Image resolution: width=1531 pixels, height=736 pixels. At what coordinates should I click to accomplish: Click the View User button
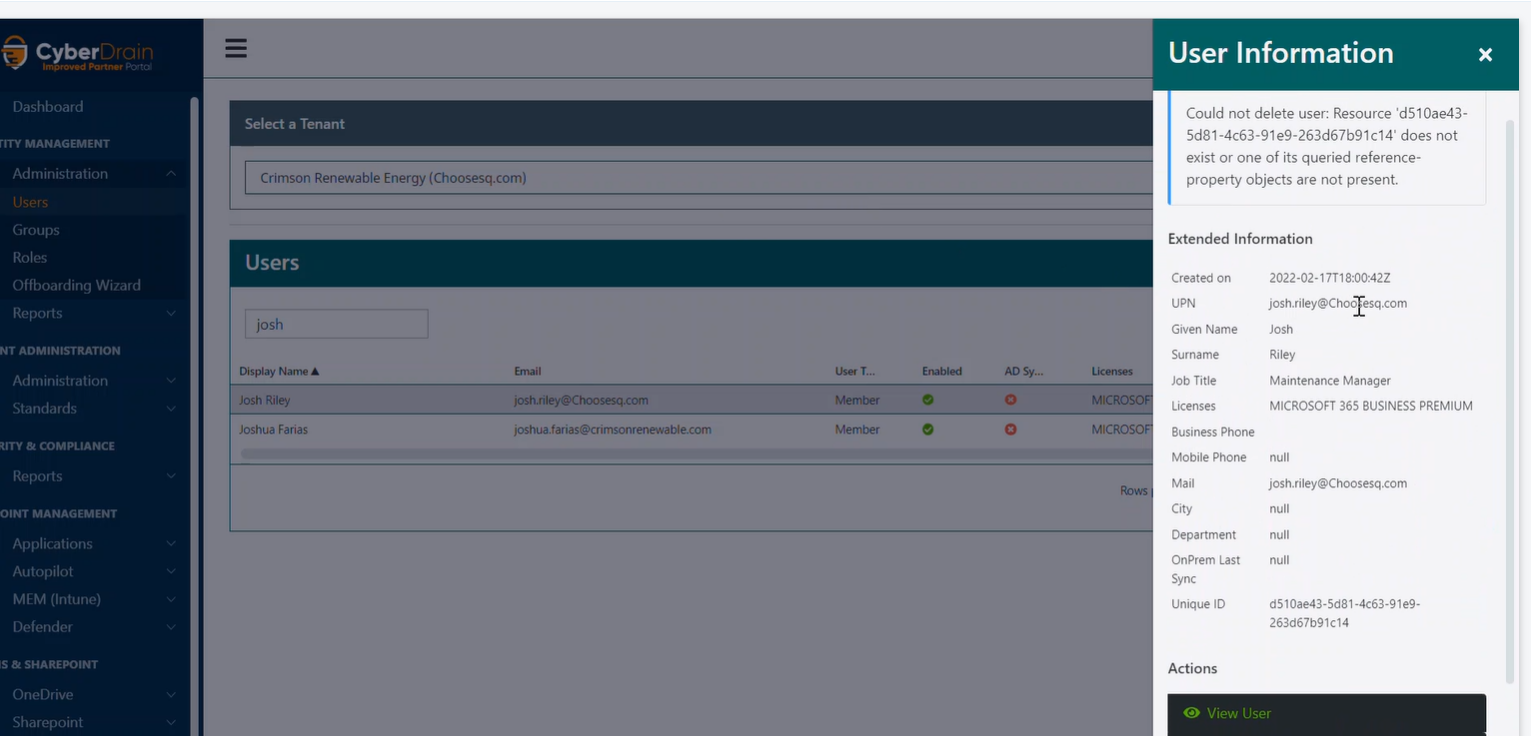tap(1326, 713)
